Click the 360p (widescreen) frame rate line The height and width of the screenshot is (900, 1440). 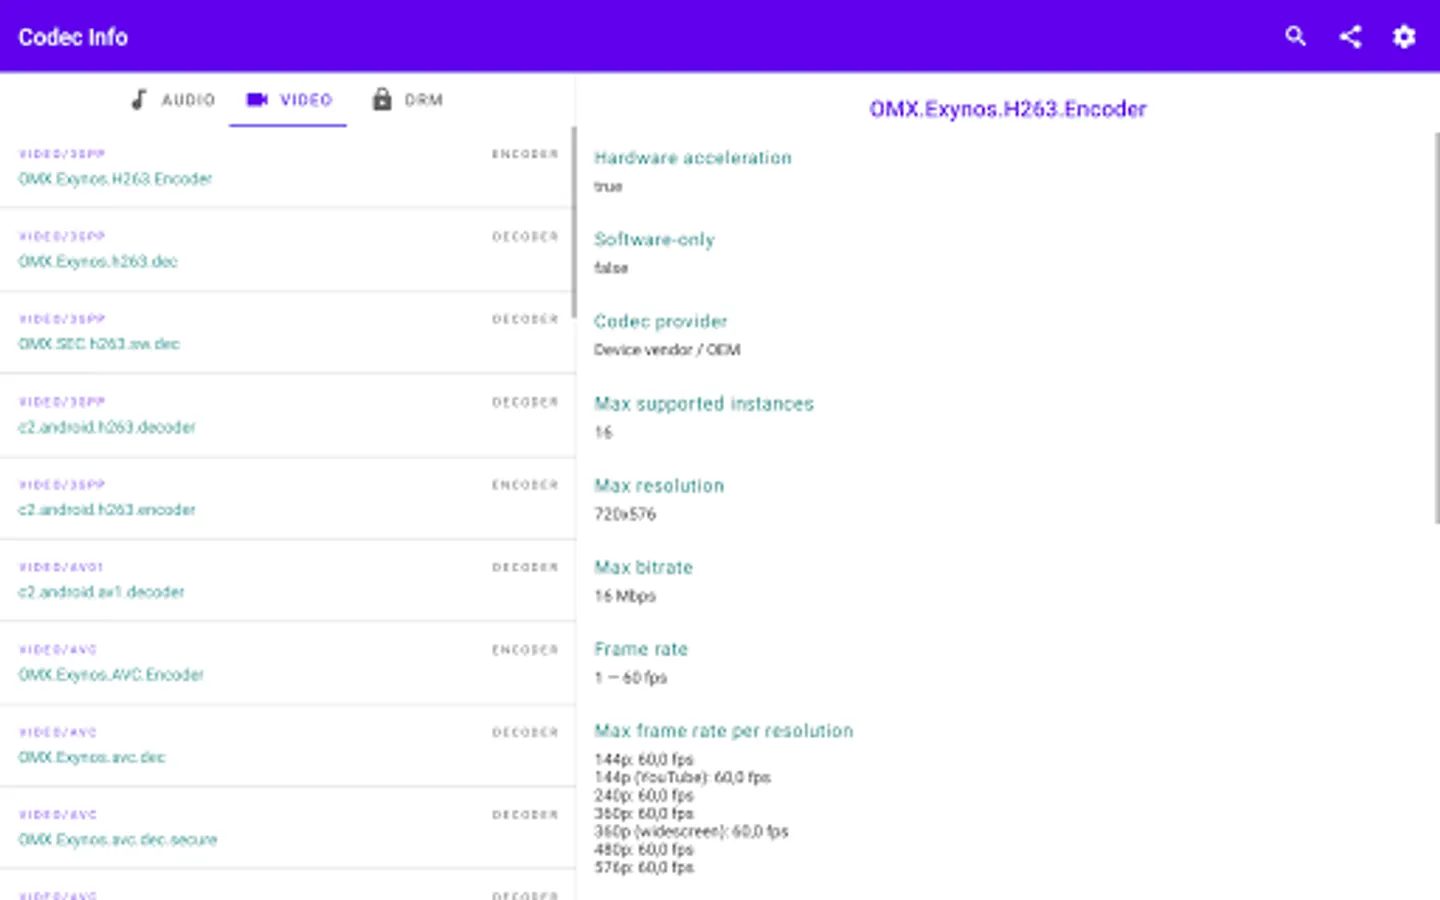pos(691,831)
